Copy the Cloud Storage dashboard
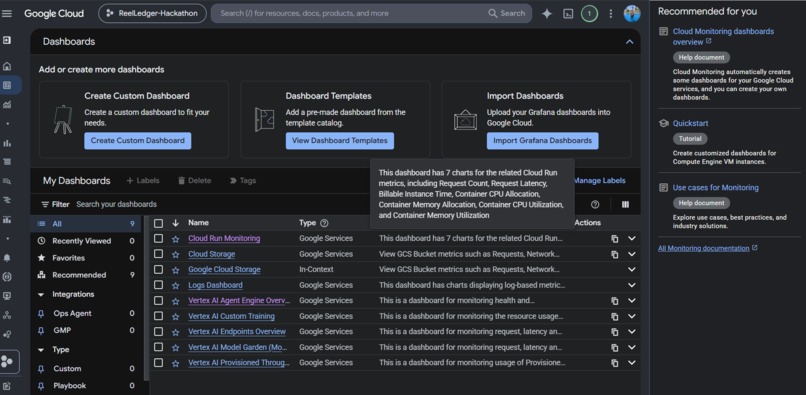The image size is (806, 395). (614, 255)
